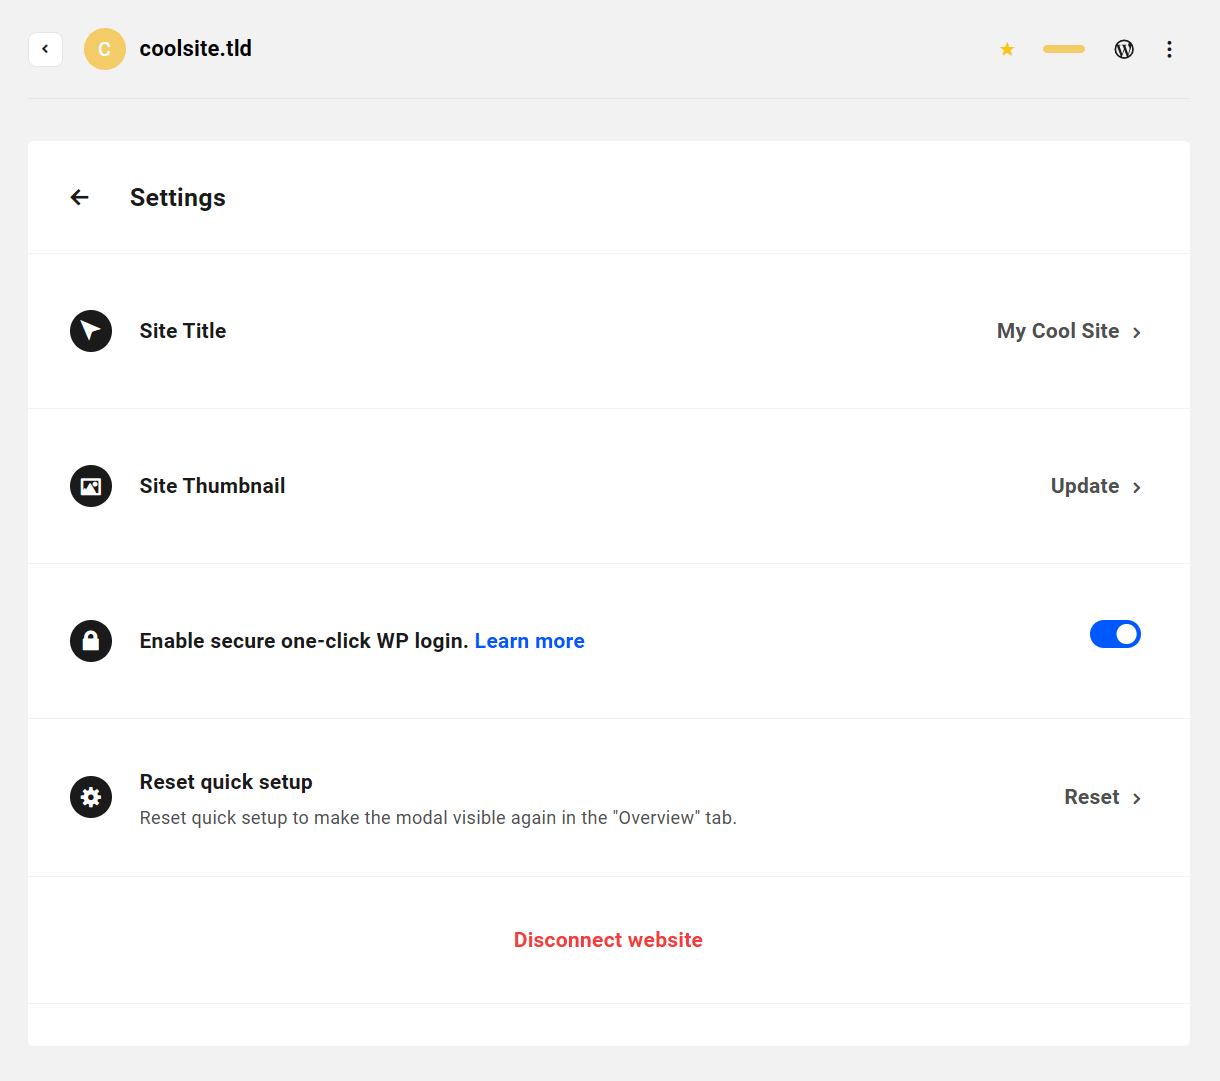Select the Site Thumbnail label

pos(213,486)
